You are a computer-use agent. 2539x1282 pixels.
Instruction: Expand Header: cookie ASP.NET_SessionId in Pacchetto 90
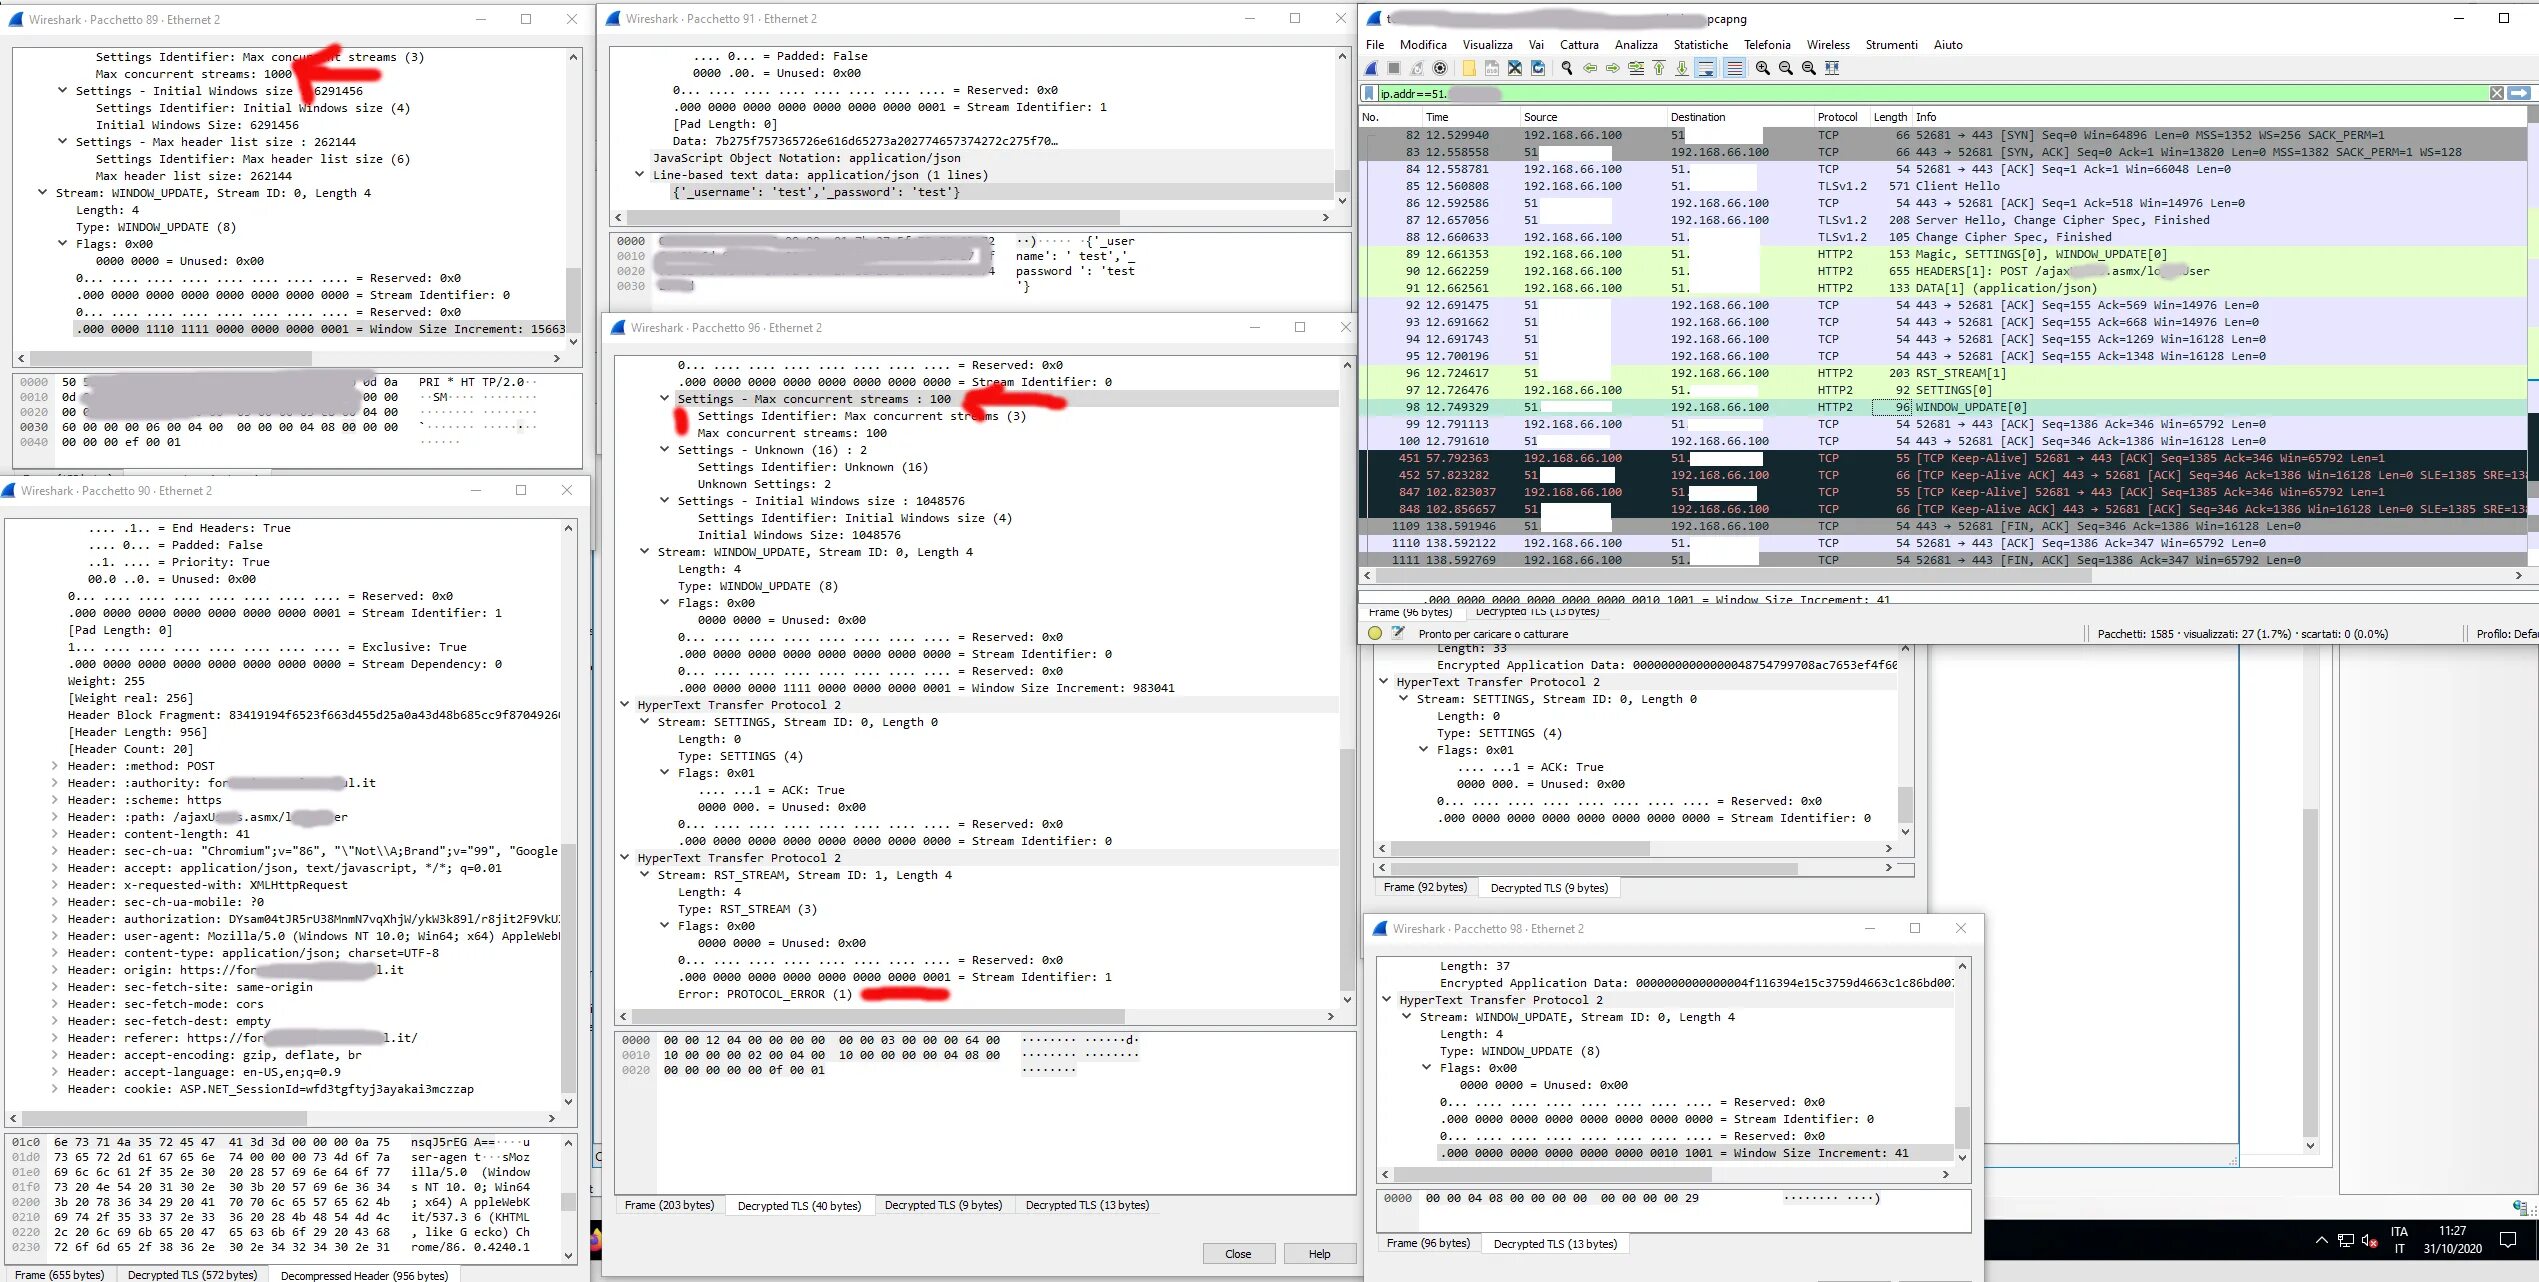(55, 1089)
